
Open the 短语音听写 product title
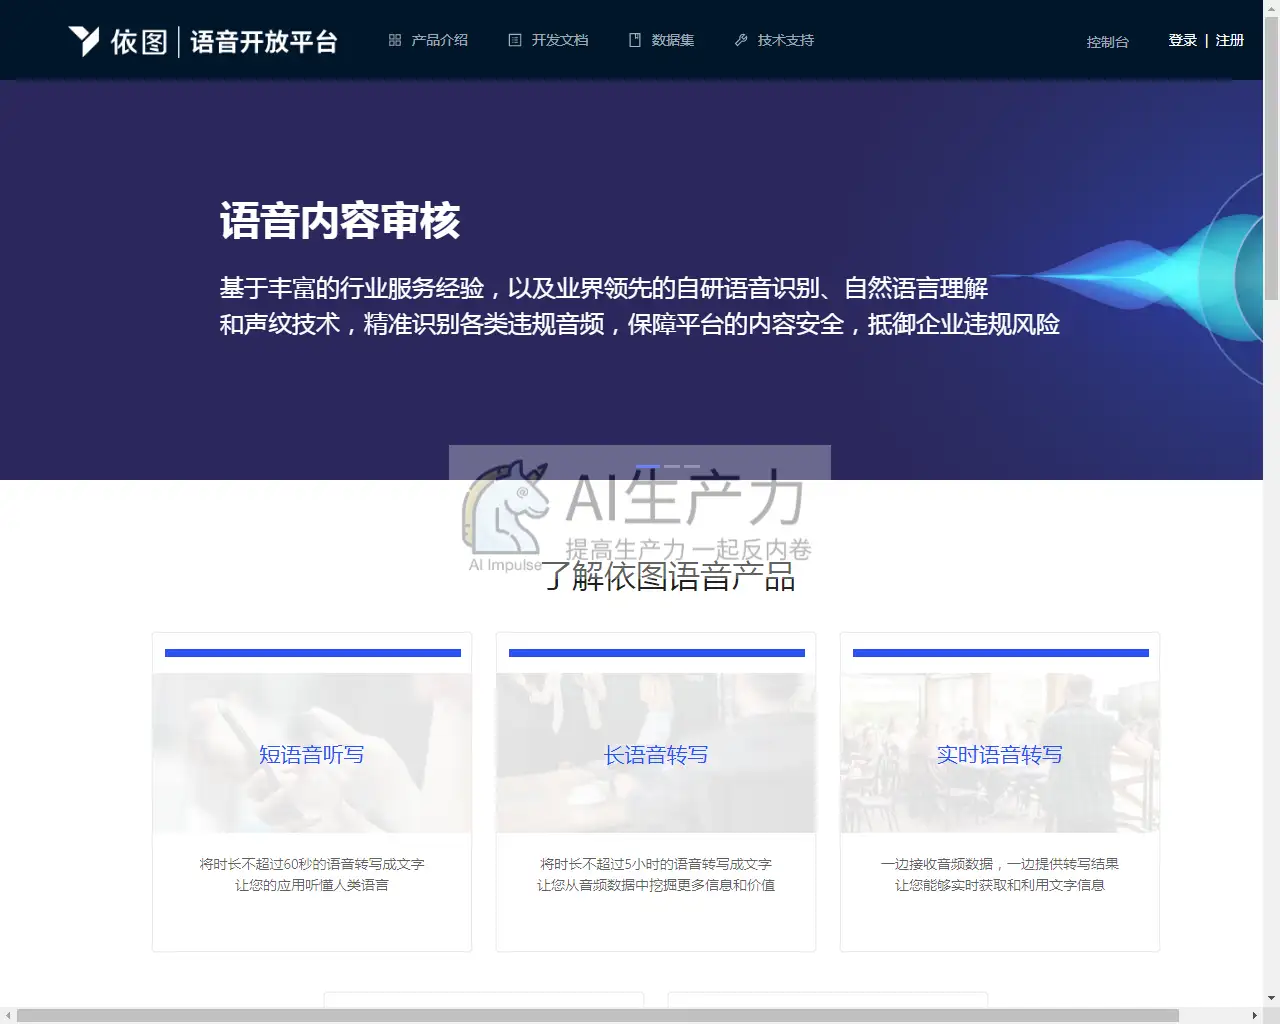(x=312, y=755)
